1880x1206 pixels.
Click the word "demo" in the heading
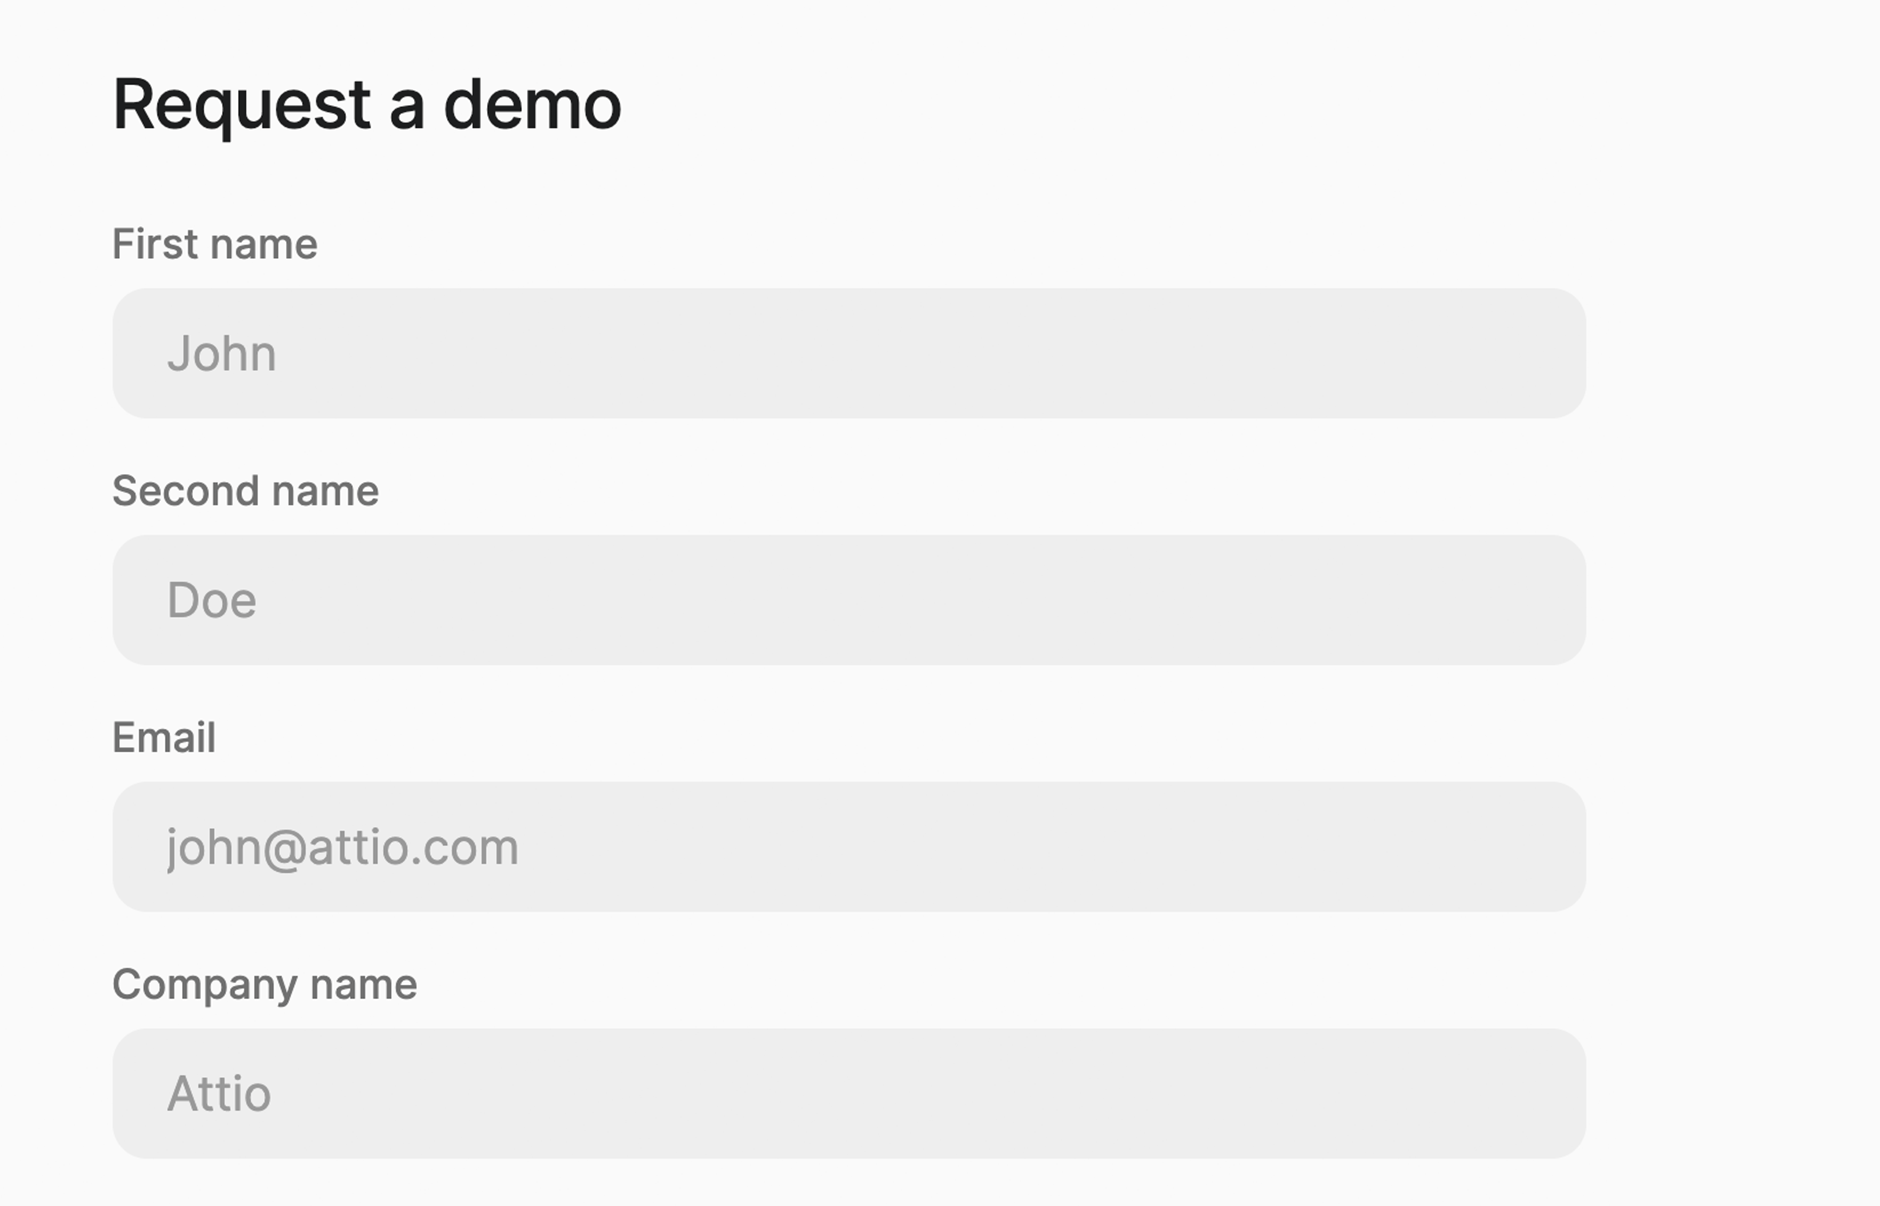coord(532,104)
